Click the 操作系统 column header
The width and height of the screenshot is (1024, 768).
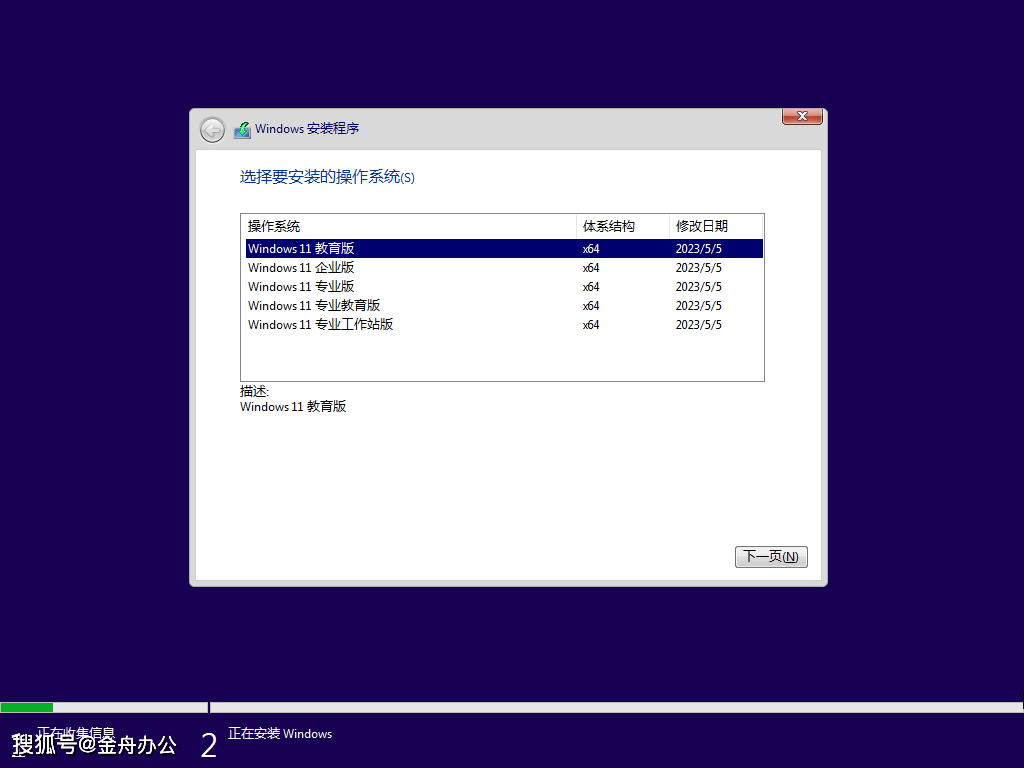409,227
